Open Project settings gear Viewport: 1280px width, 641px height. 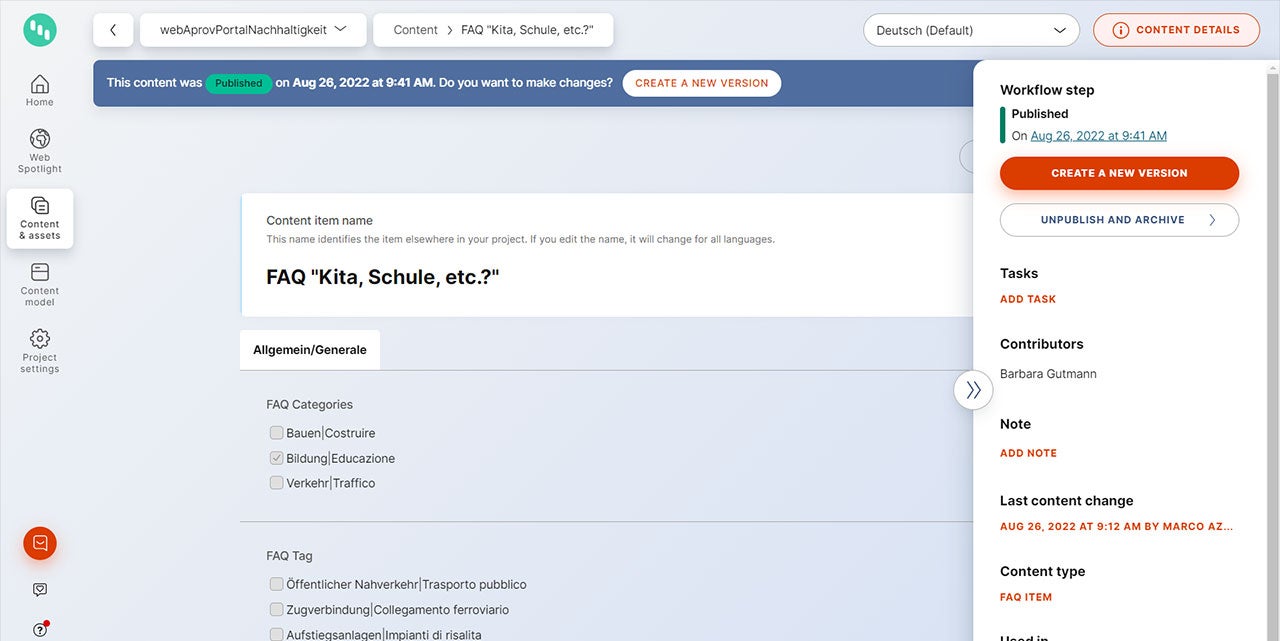40,350
